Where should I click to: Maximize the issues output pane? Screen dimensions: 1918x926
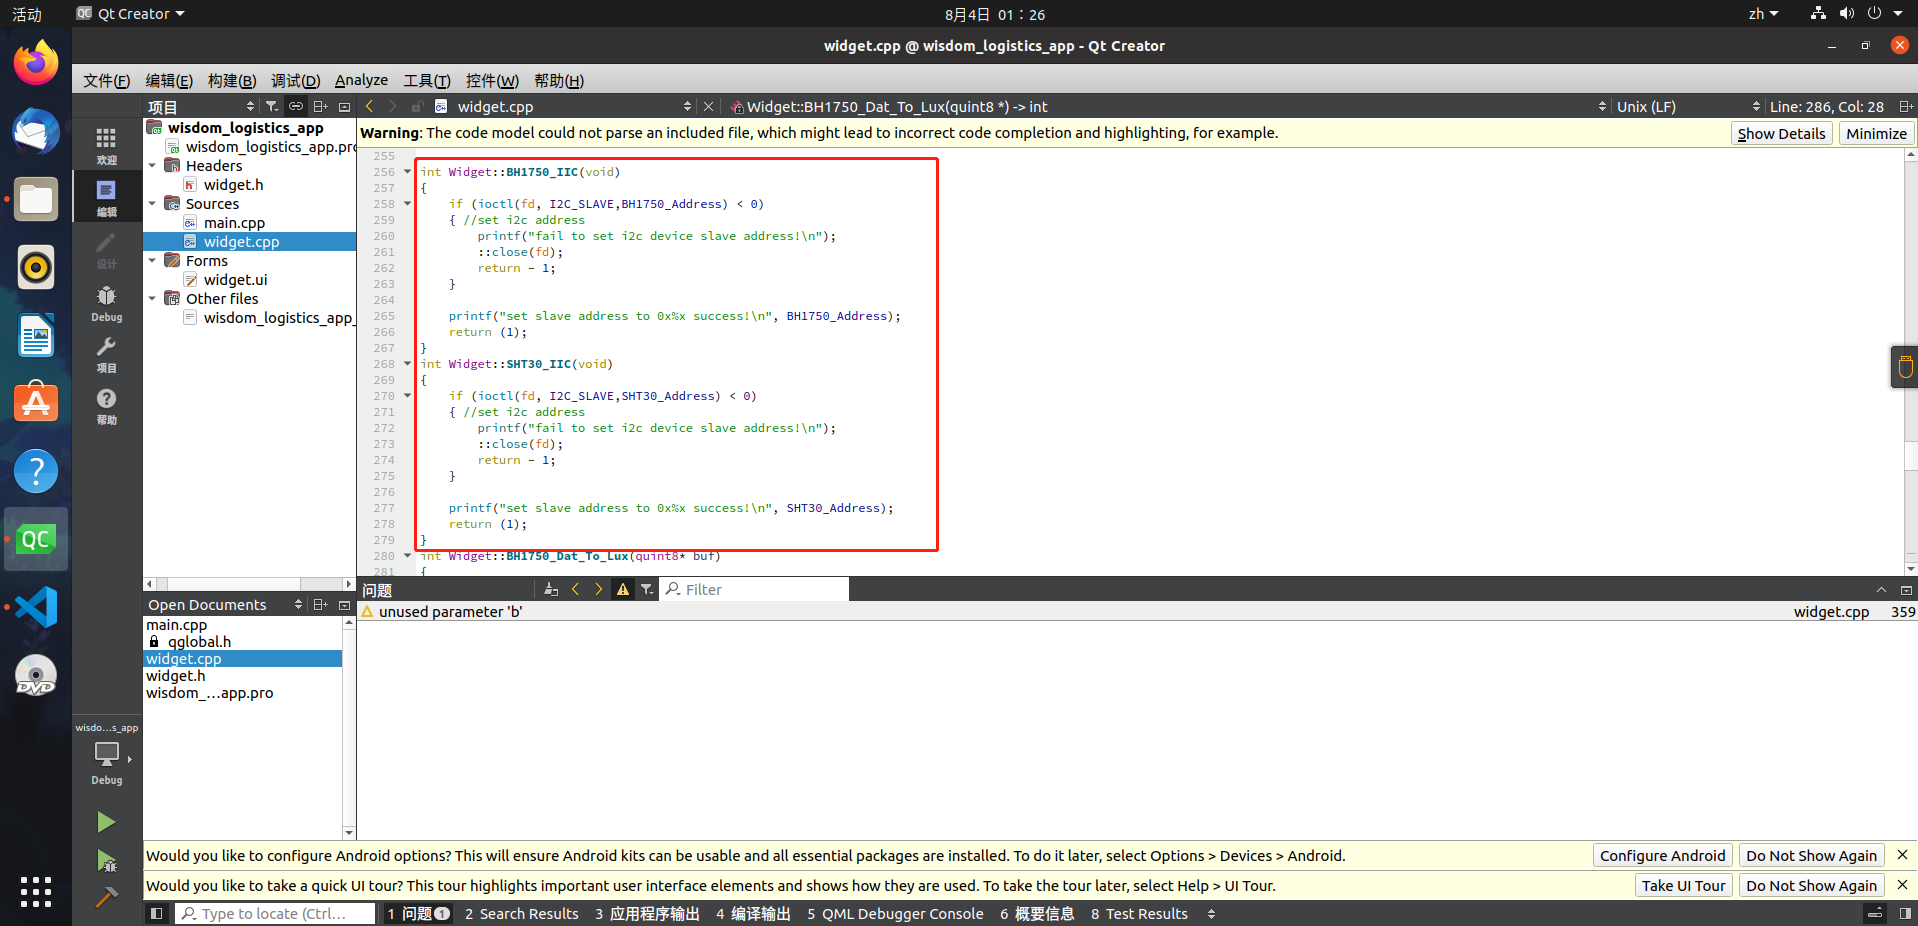click(1906, 589)
